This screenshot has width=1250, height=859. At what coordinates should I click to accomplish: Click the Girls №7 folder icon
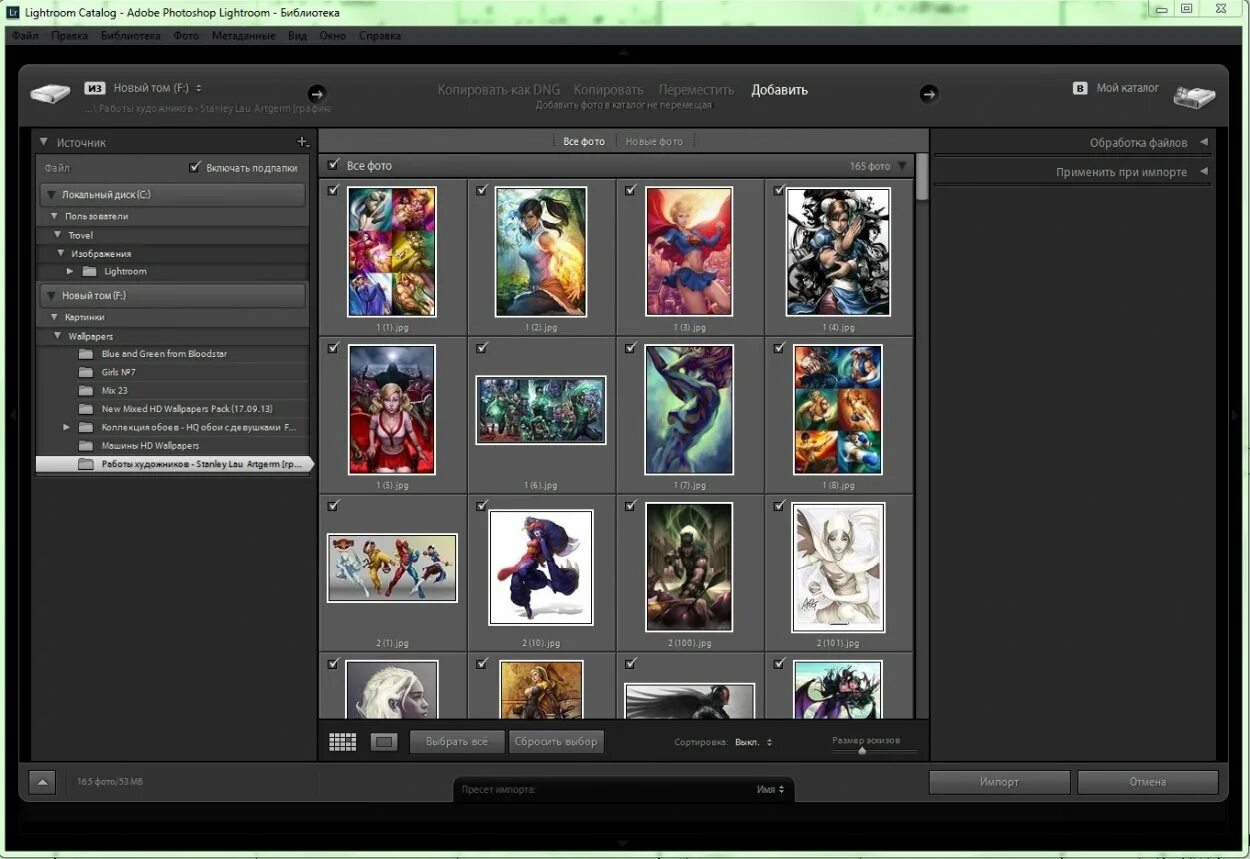[x=85, y=372]
